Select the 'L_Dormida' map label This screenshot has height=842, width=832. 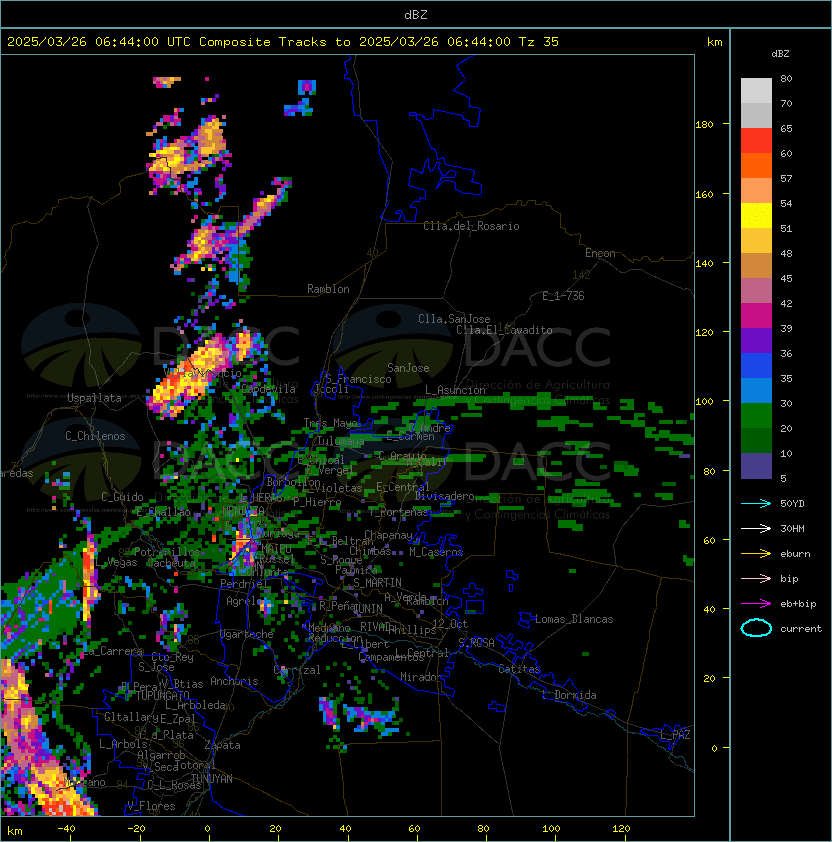tap(569, 695)
